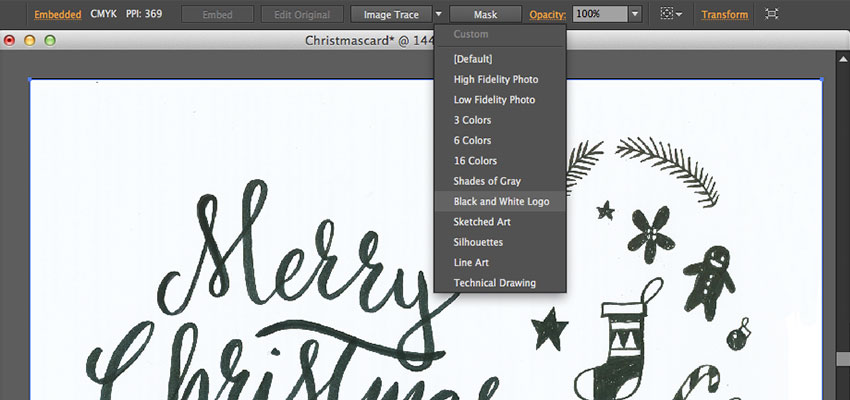Collapse the Image Trace presets dropdown arrow
Screen dimensions: 850x400
pos(439,15)
